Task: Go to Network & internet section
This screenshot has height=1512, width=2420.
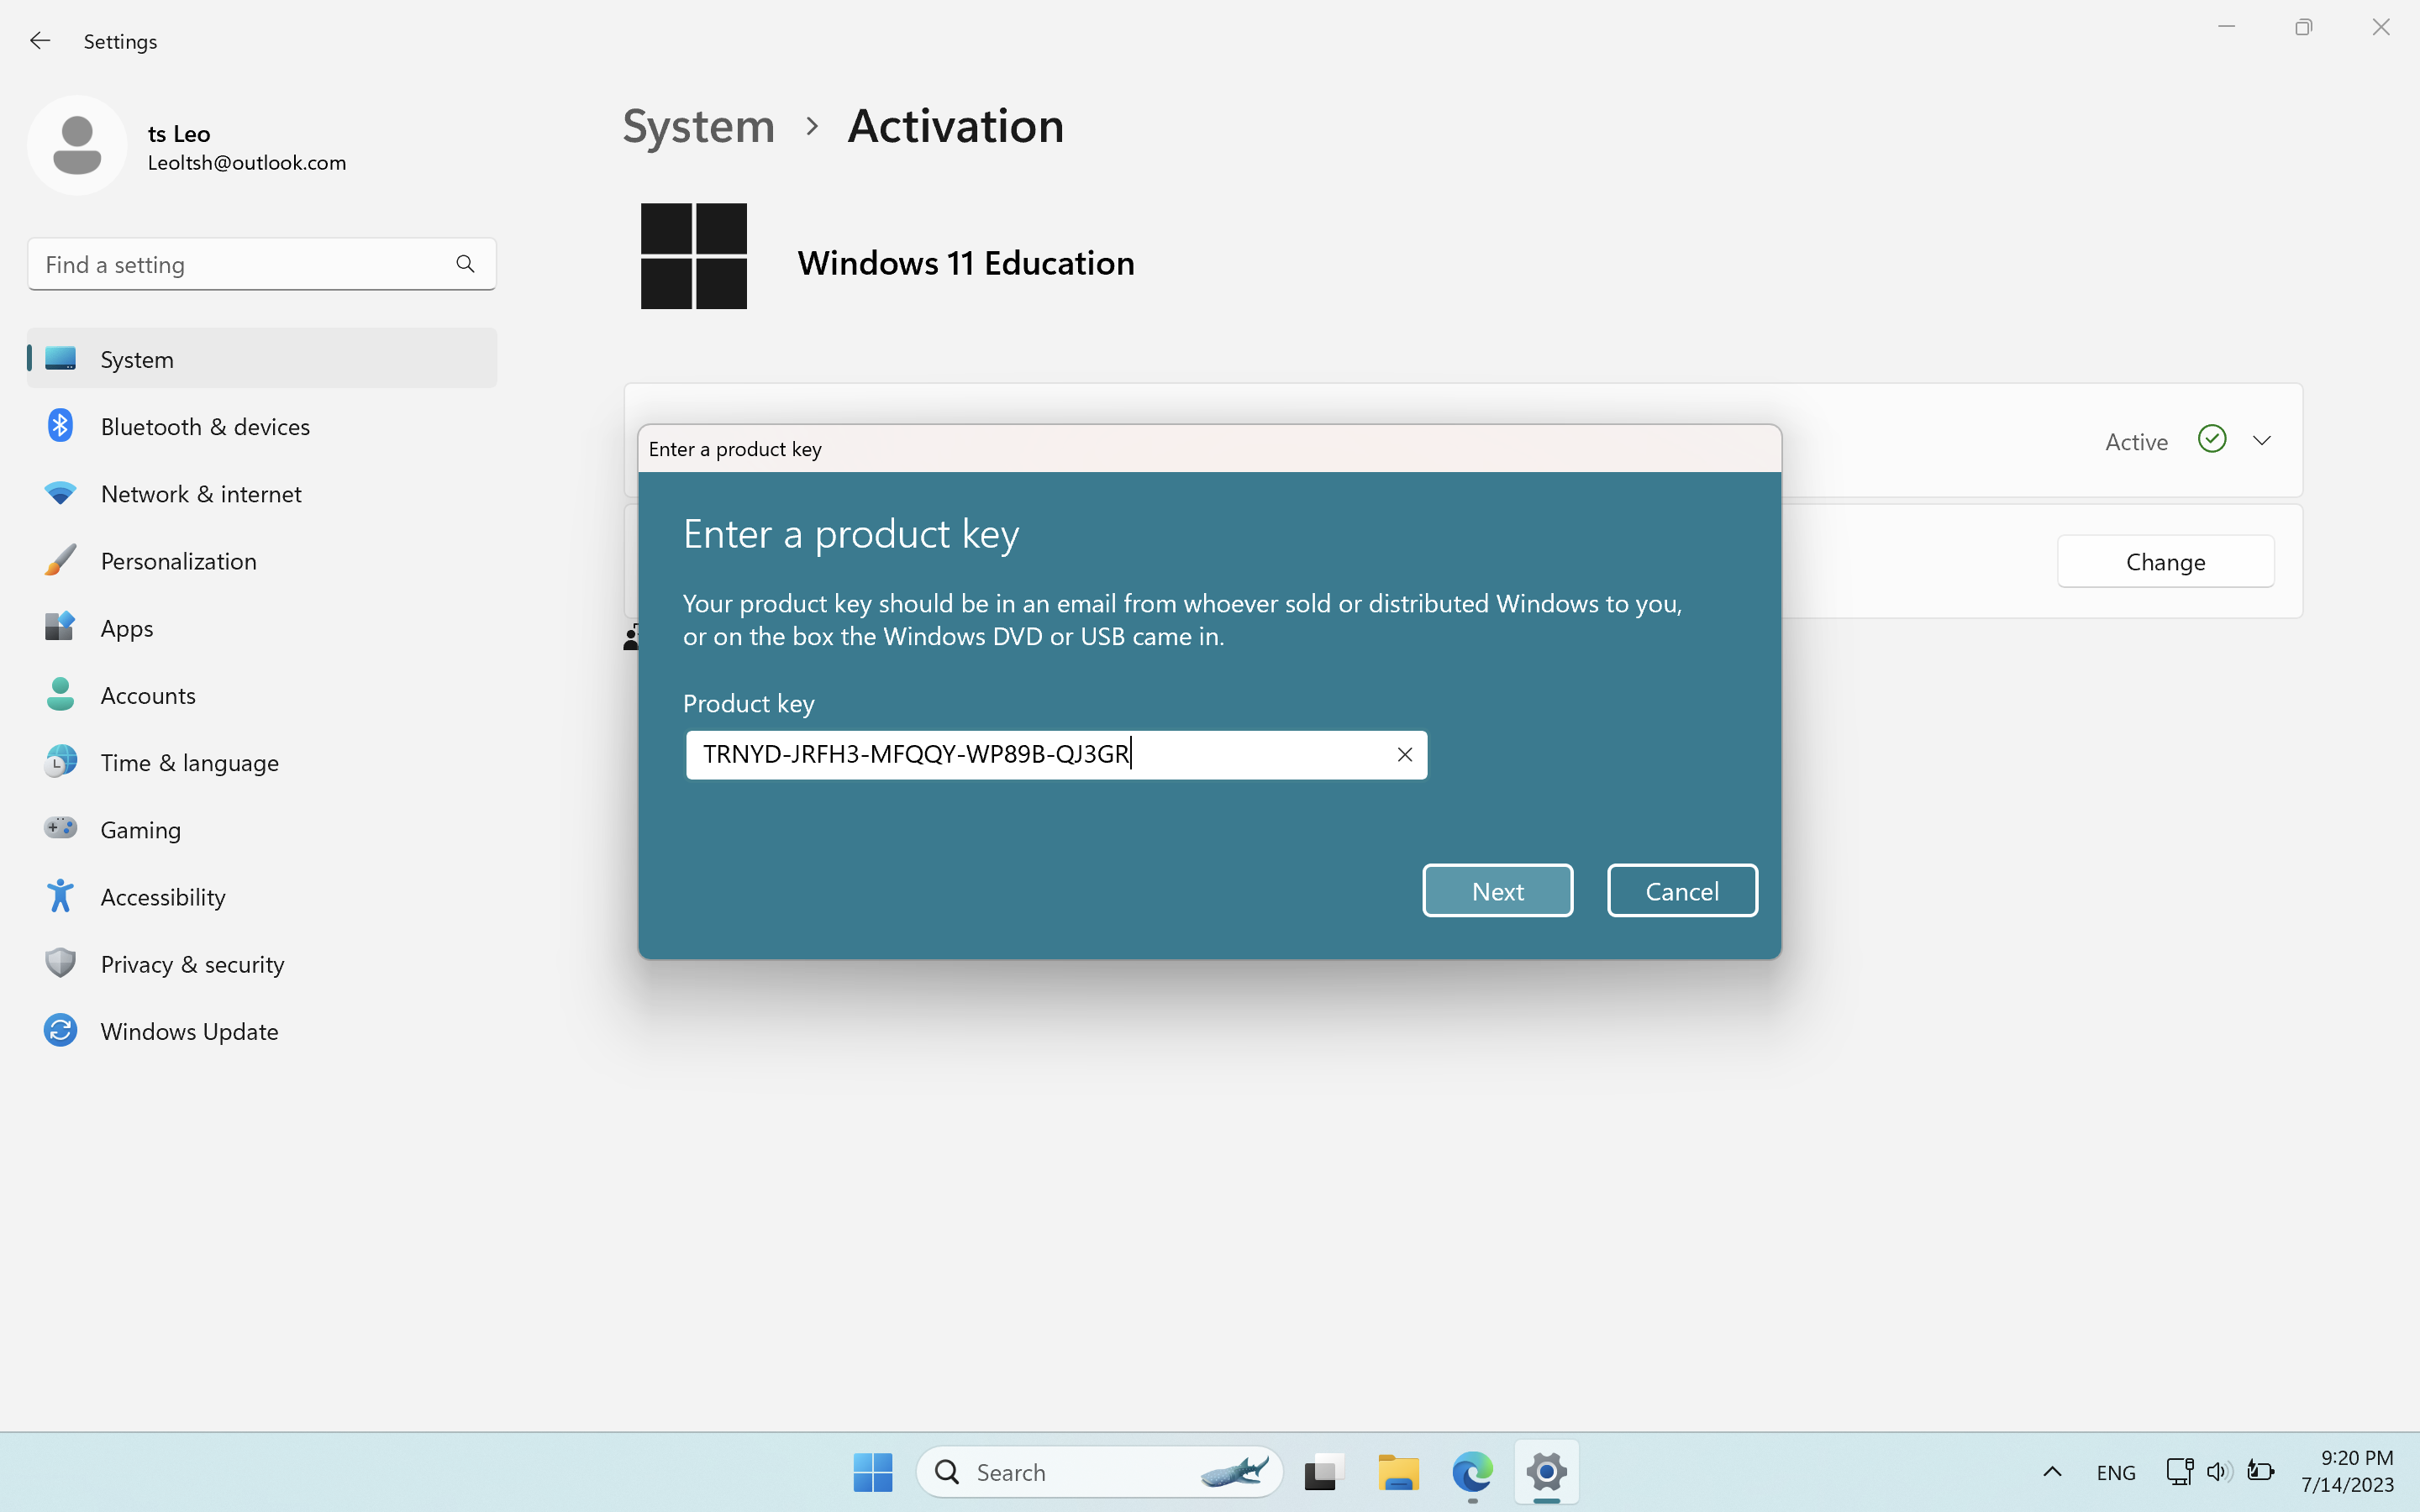Action: (x=201, y=494)
